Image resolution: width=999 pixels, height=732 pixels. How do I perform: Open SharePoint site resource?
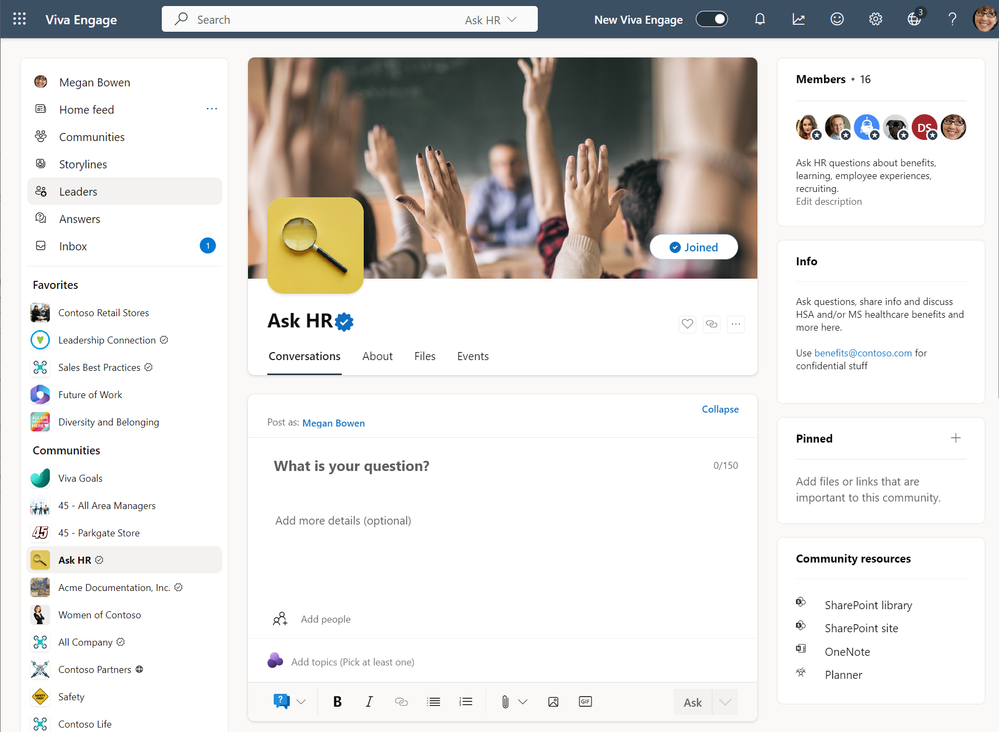(x=861, y=628)
